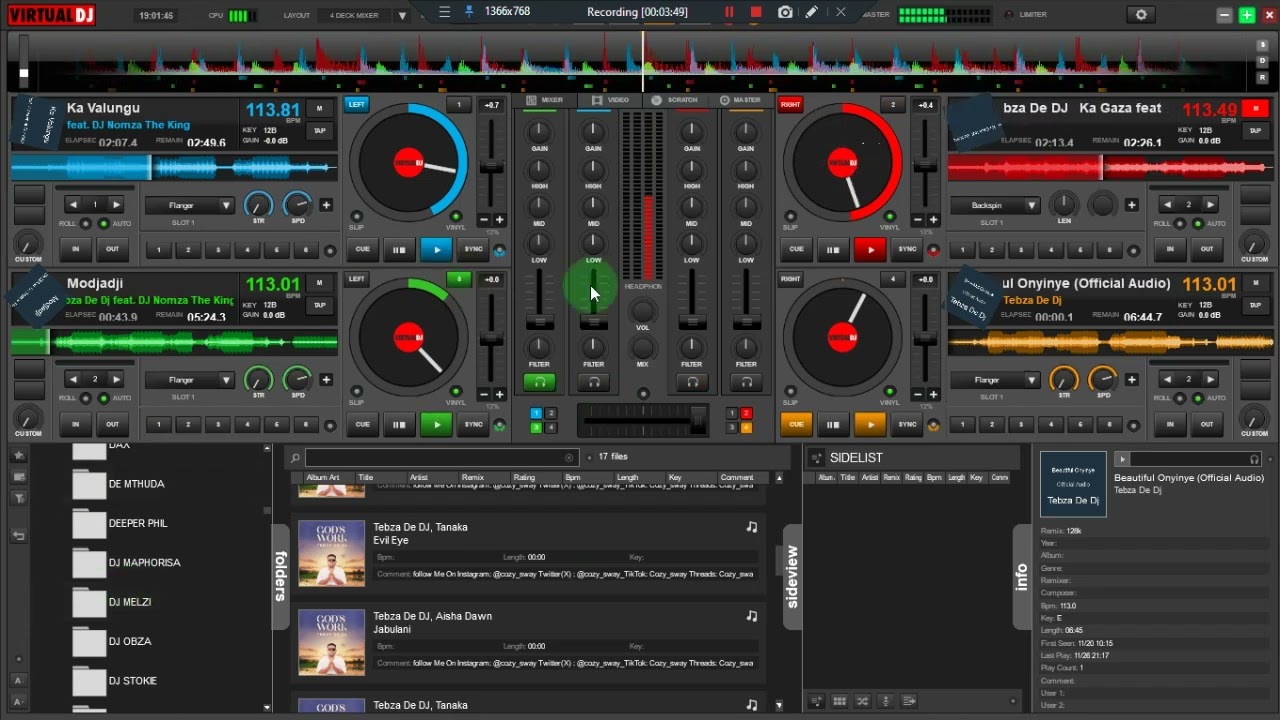Click the blue channel FILTER knob
The width and height of the screenshot is (1280, 720).
point(593,347)
